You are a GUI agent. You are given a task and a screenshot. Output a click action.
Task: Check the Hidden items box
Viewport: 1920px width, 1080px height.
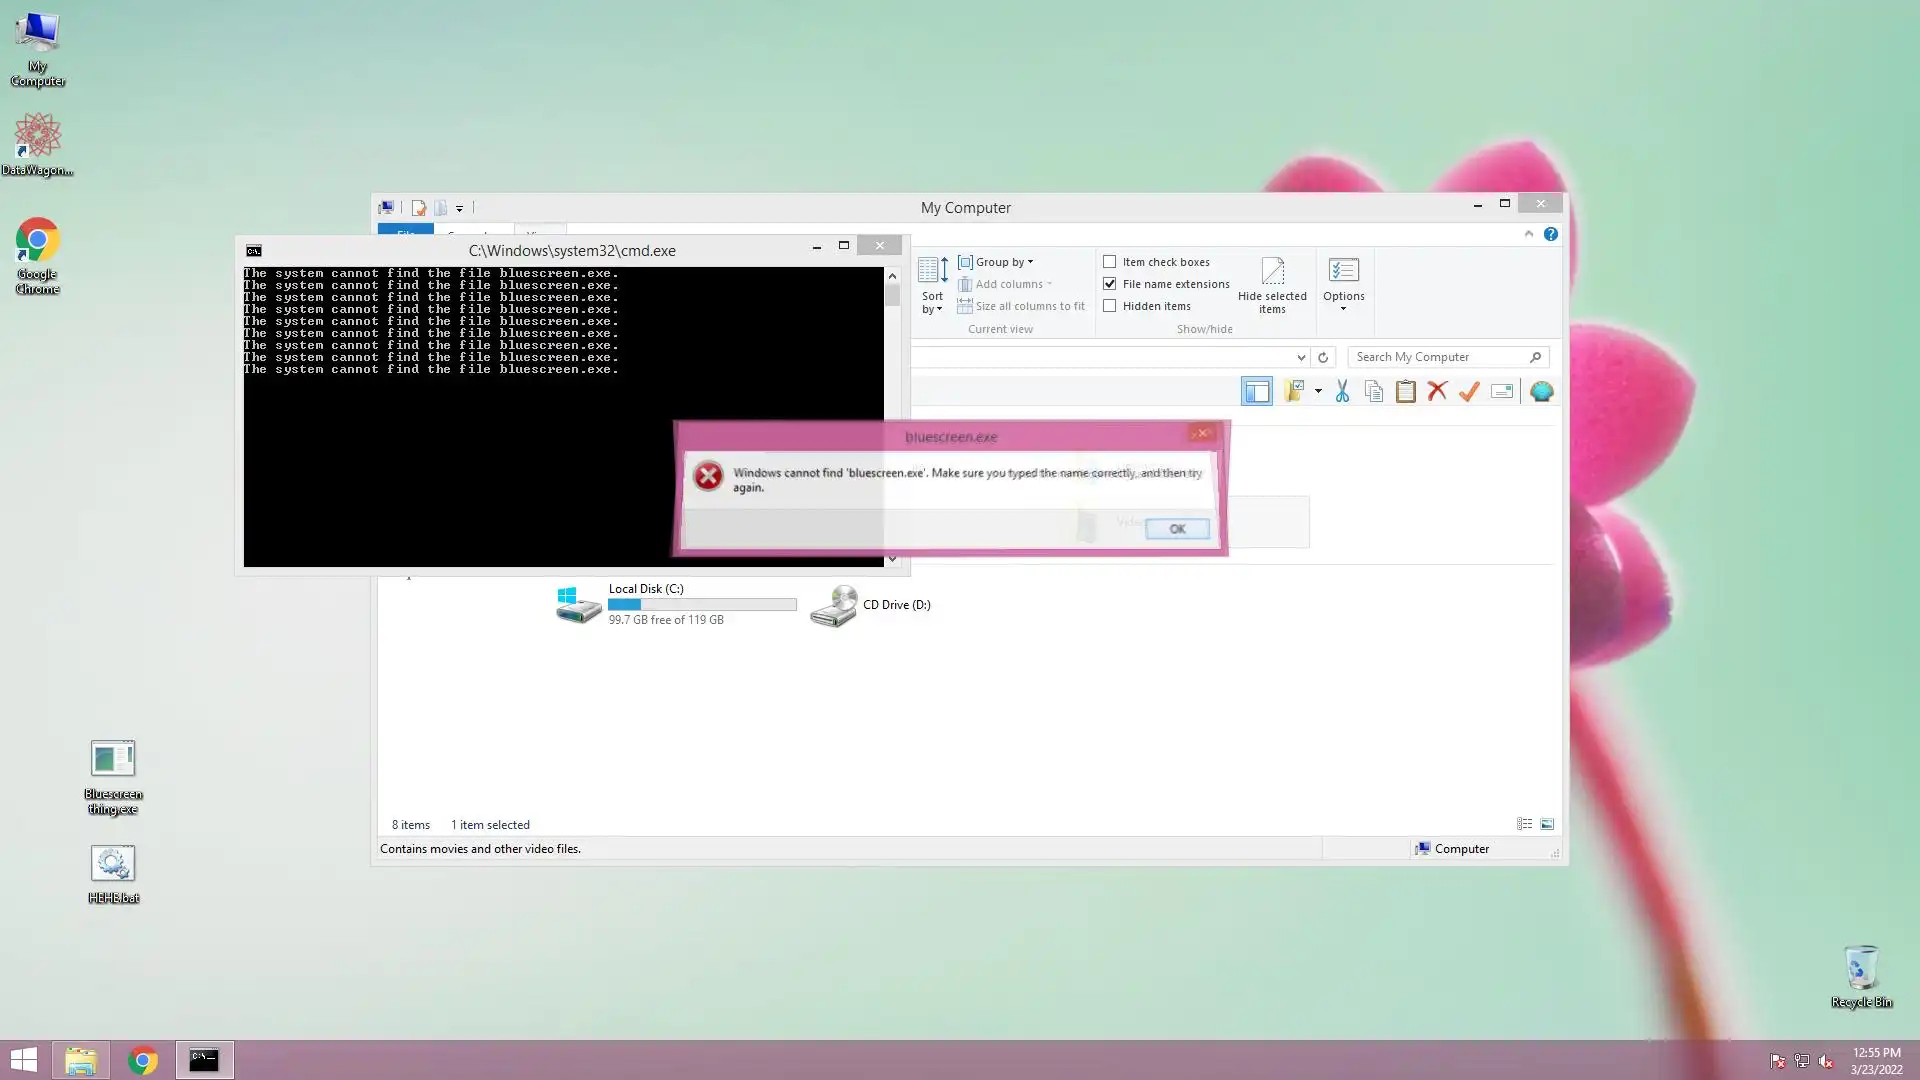[x=1110, y=306]
